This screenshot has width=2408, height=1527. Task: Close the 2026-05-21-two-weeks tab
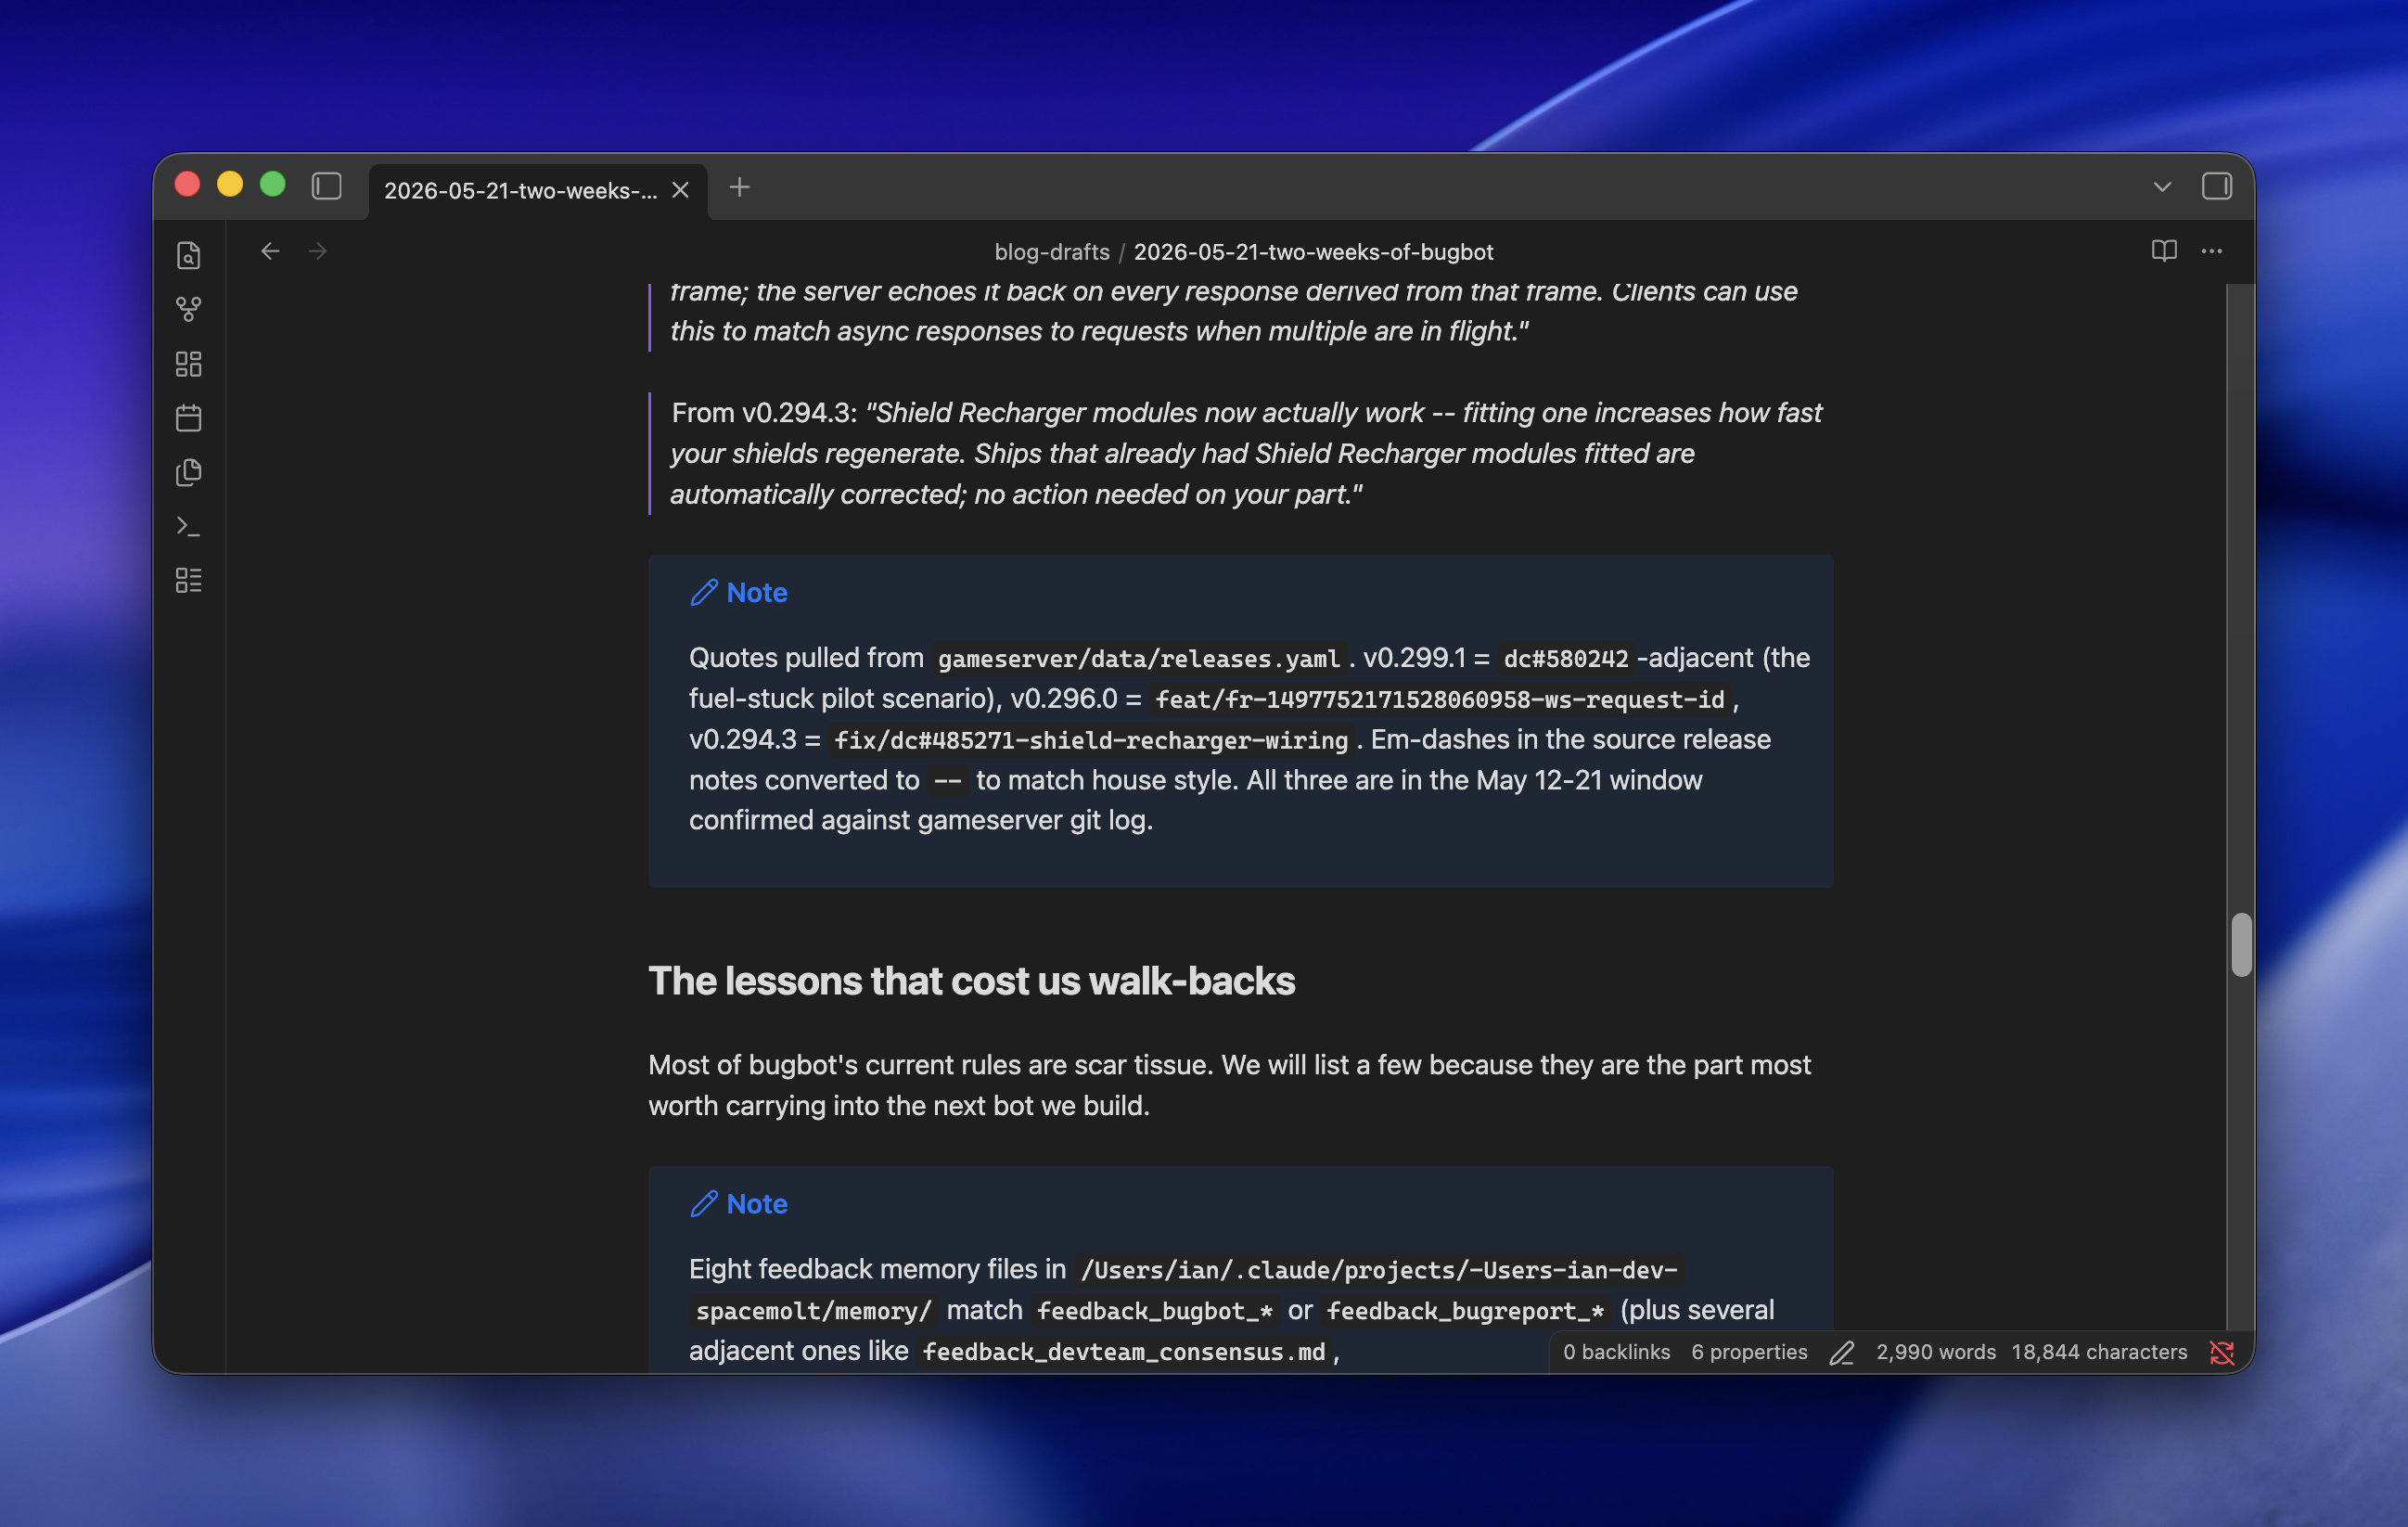(x=680, y=190)
